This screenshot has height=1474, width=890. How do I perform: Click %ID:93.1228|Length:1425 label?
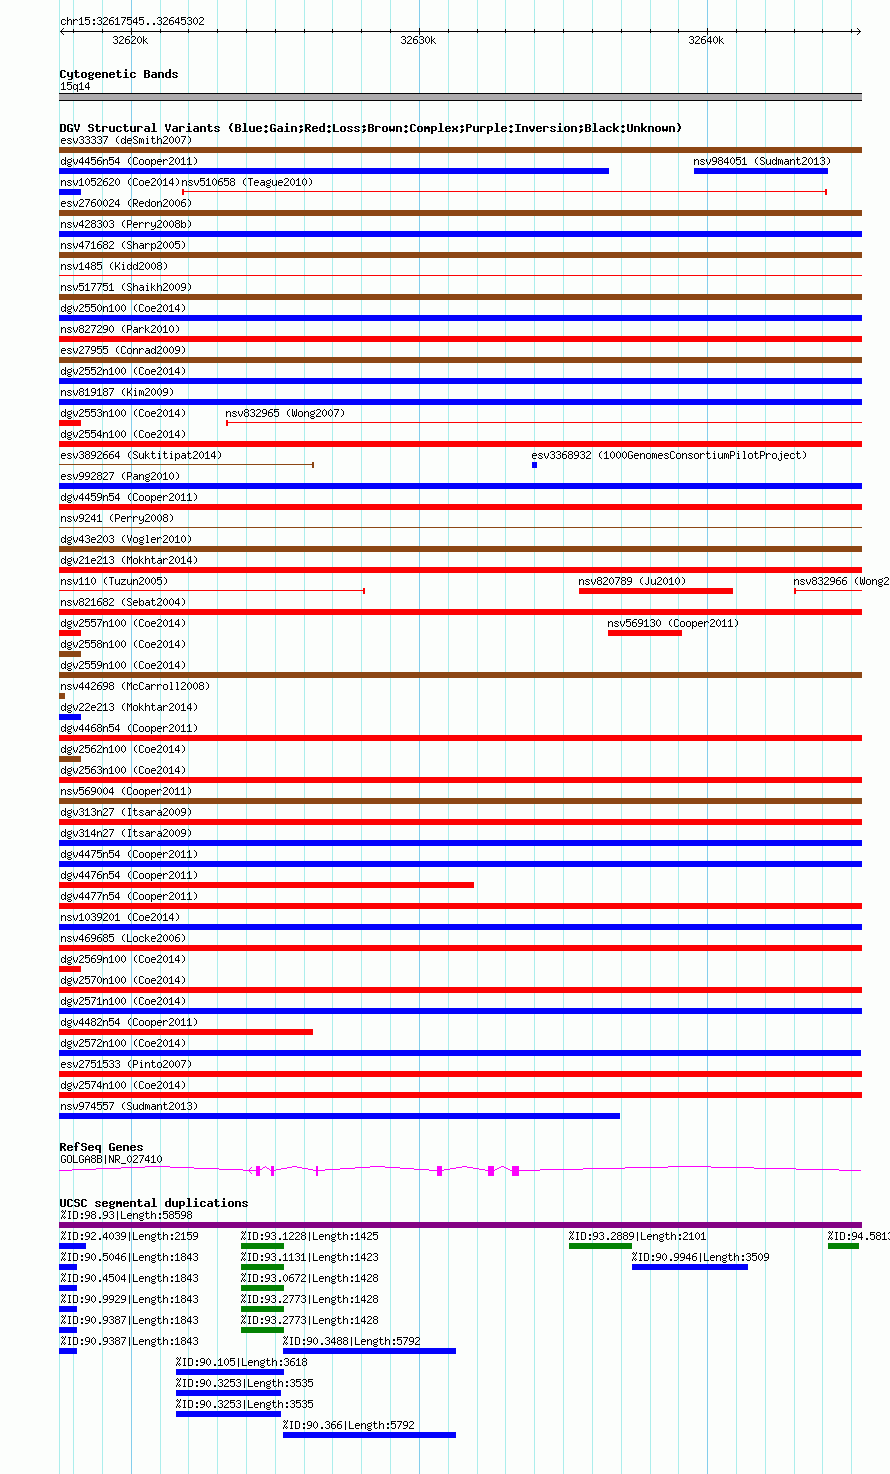310,1236
